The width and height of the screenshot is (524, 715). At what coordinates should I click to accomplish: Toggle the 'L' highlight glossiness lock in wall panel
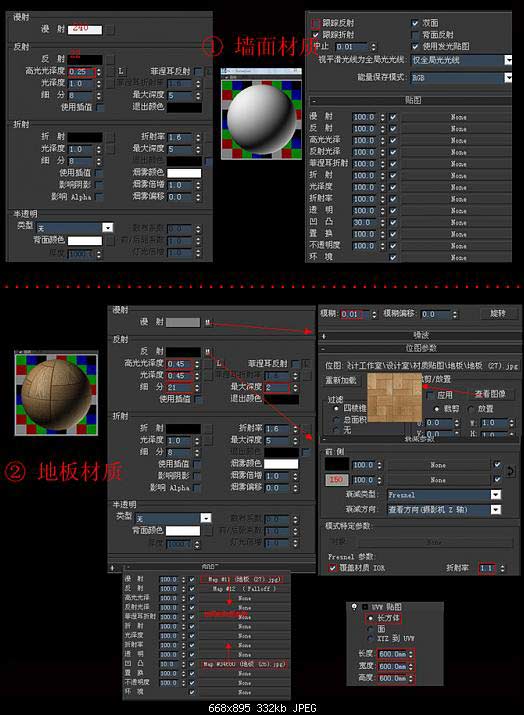[x=121, y=72]
